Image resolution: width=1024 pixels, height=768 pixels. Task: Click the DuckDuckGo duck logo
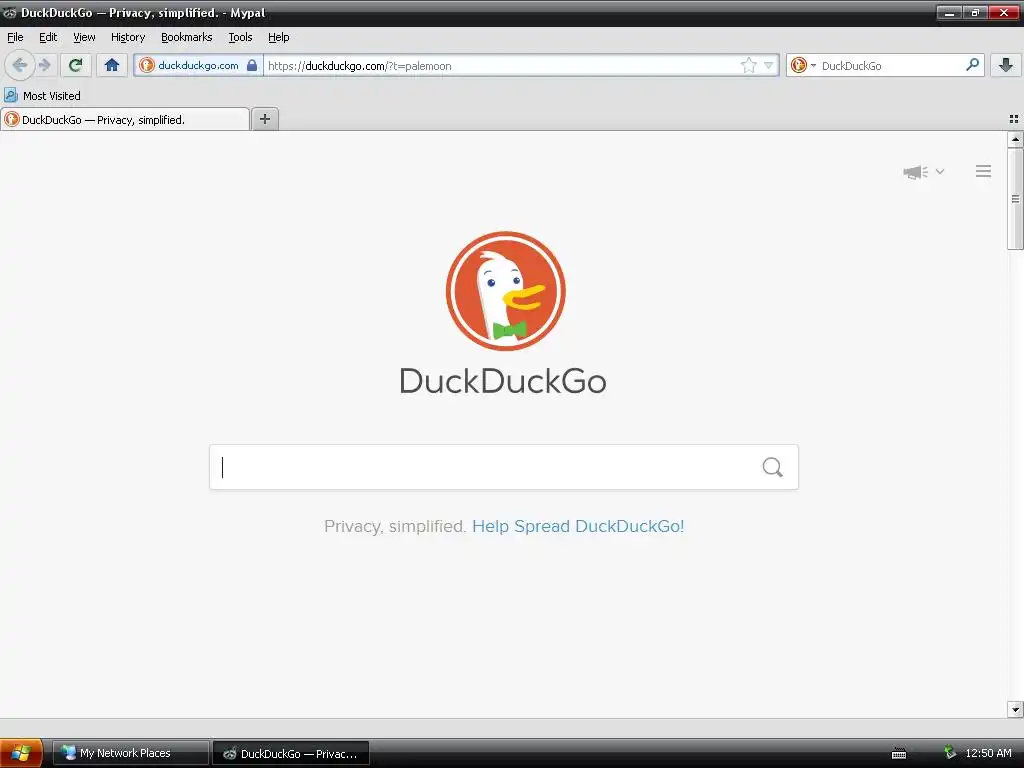505,291
